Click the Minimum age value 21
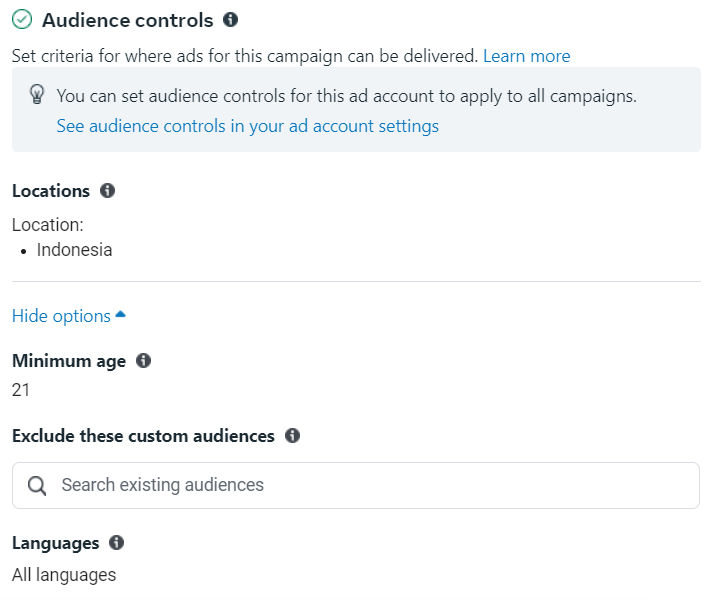The image size is (709, 600). (21, 390)
